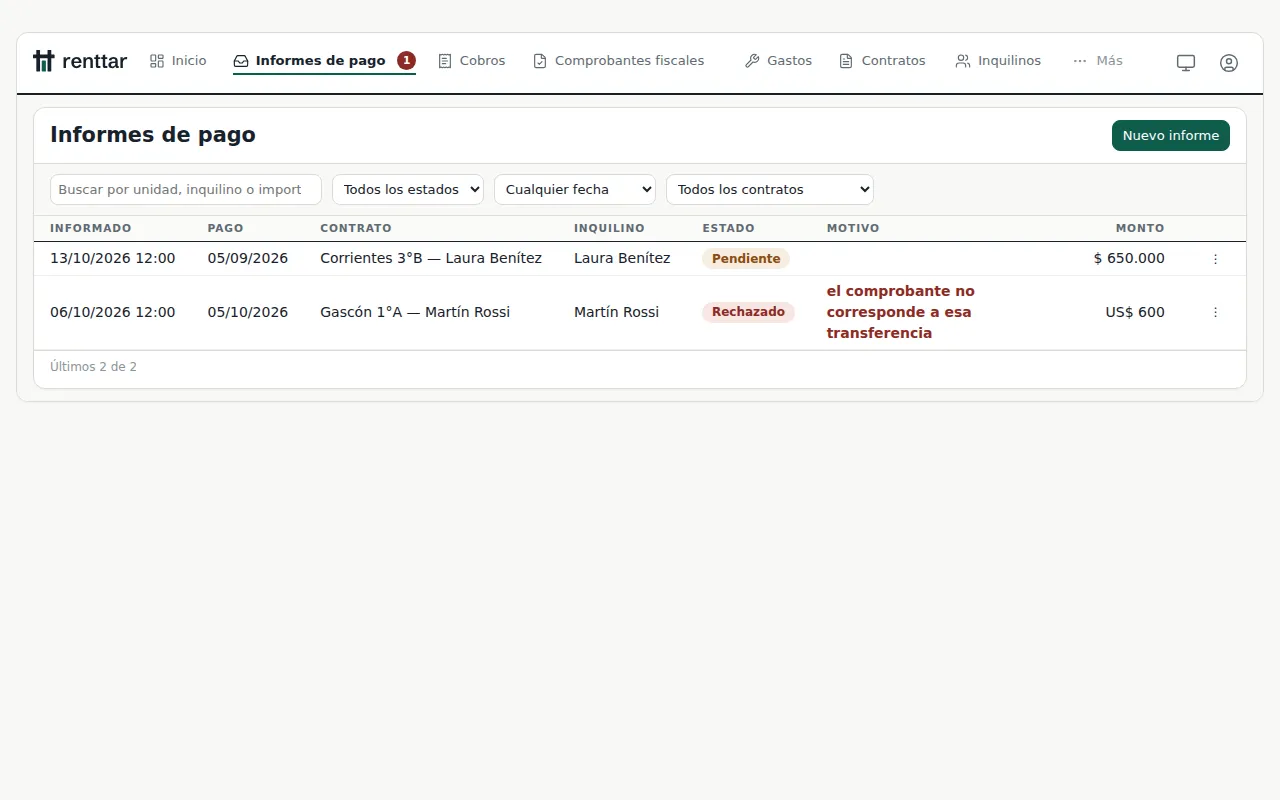The width and height of the screenshot is (1280, 800).
Task: Click payment date 05/10/2026
Action: (248, 312)
